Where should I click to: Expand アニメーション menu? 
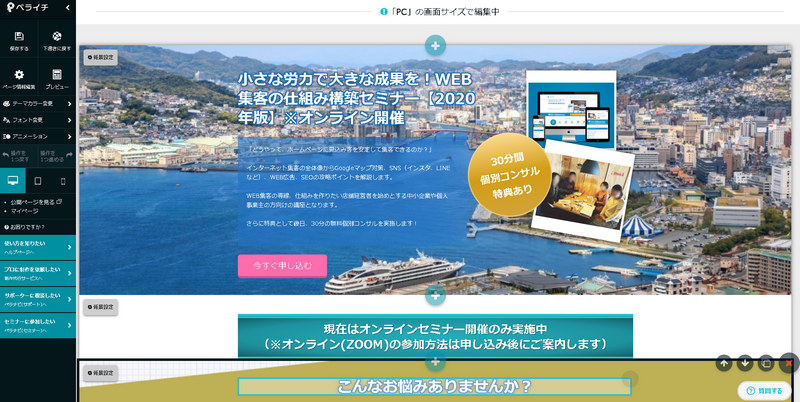click(x=38, y=136)
